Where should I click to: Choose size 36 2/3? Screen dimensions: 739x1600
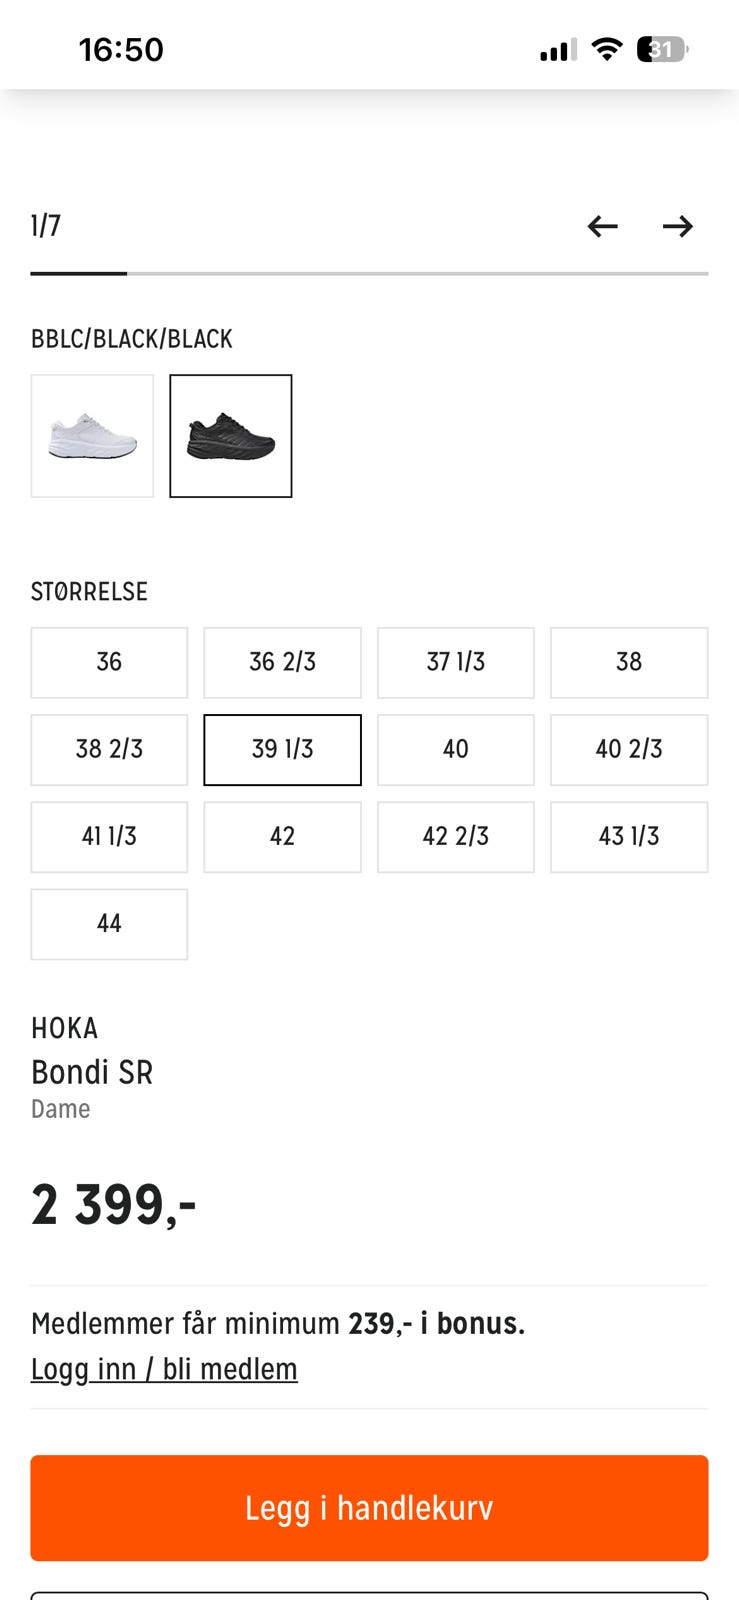pos(282,662)
